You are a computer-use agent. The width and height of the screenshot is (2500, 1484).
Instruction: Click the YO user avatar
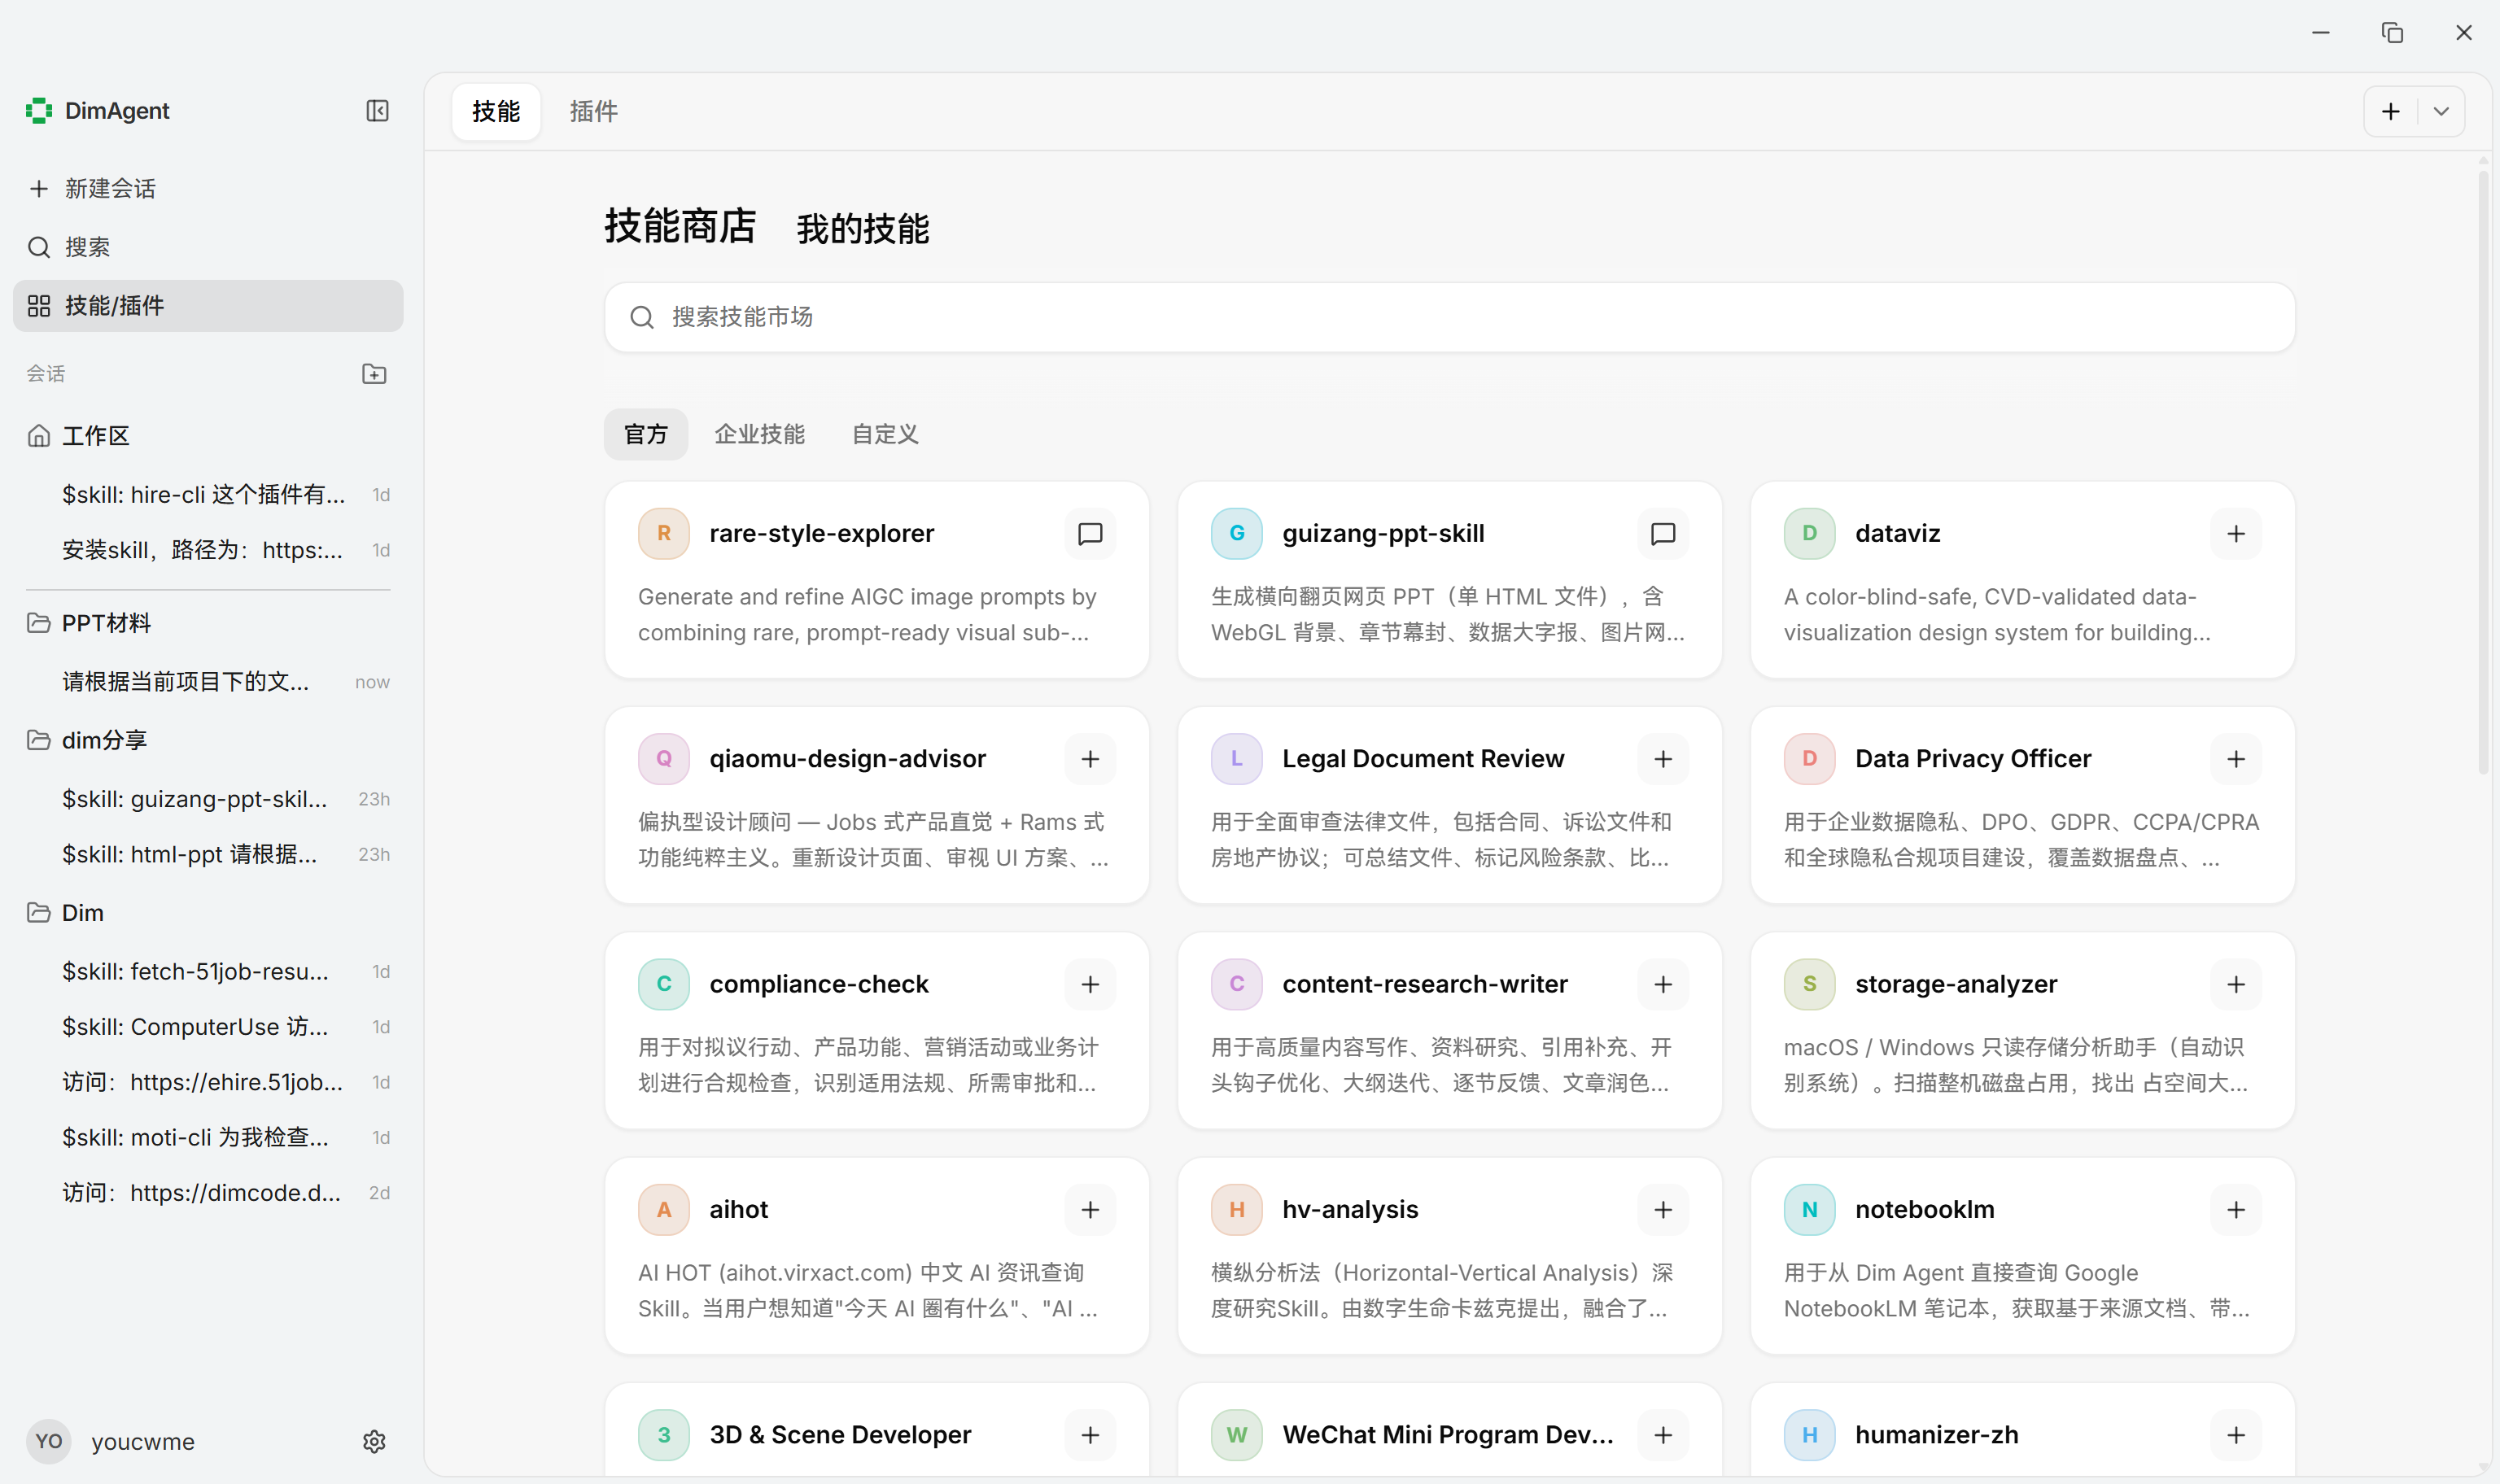pyautogui.click(x=49, y=1442)
